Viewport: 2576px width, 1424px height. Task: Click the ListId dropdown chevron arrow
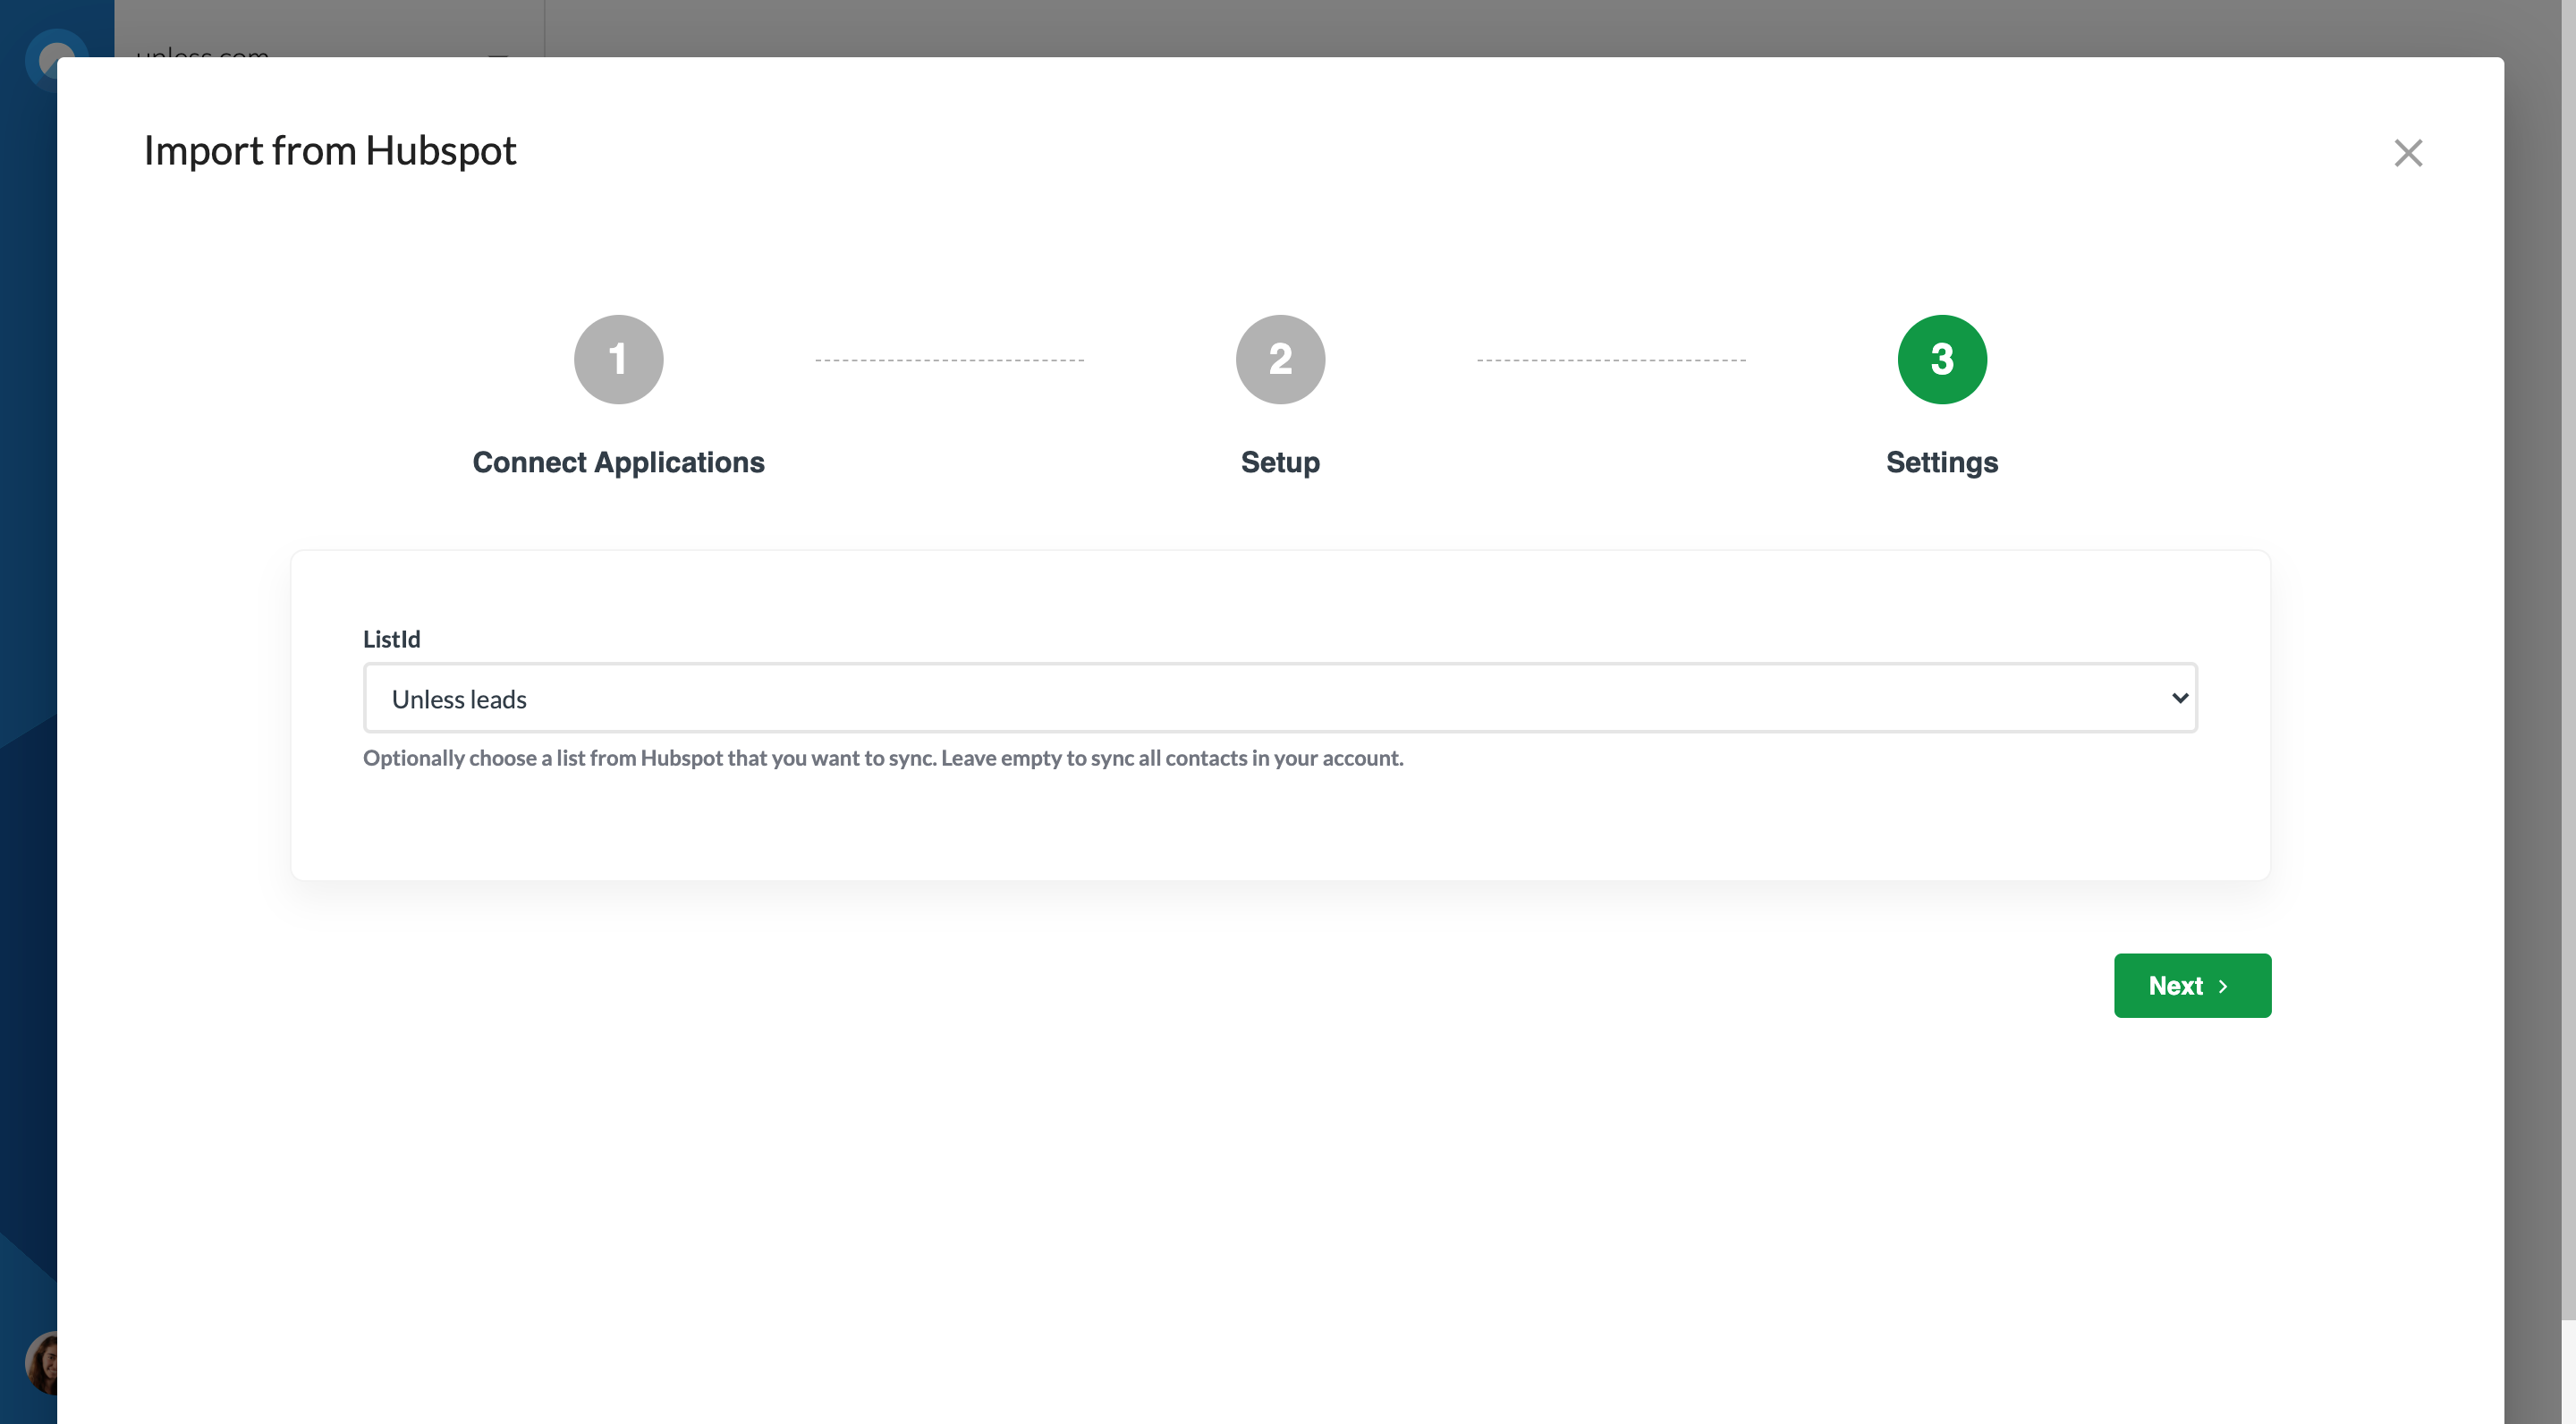pos(2179,698)
